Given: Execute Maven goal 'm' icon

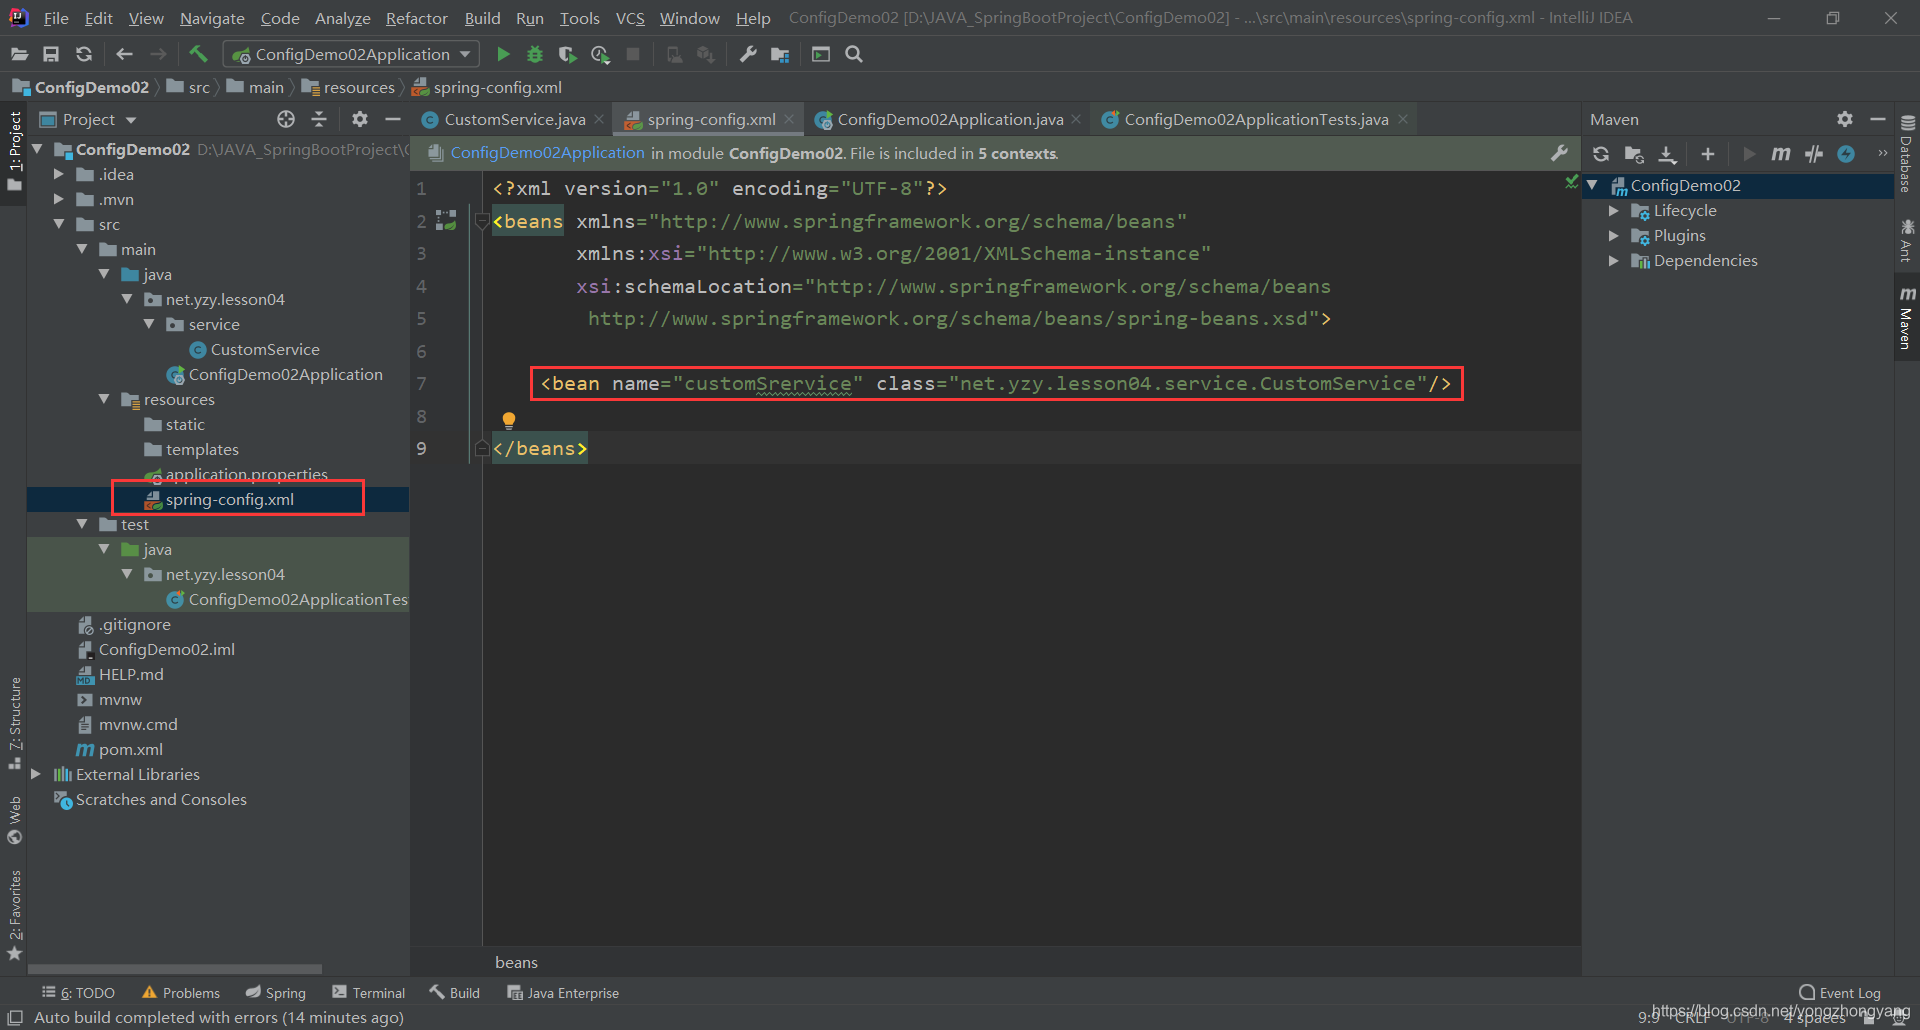Looking at the screenshot, I should click(x=1781, y=154).
